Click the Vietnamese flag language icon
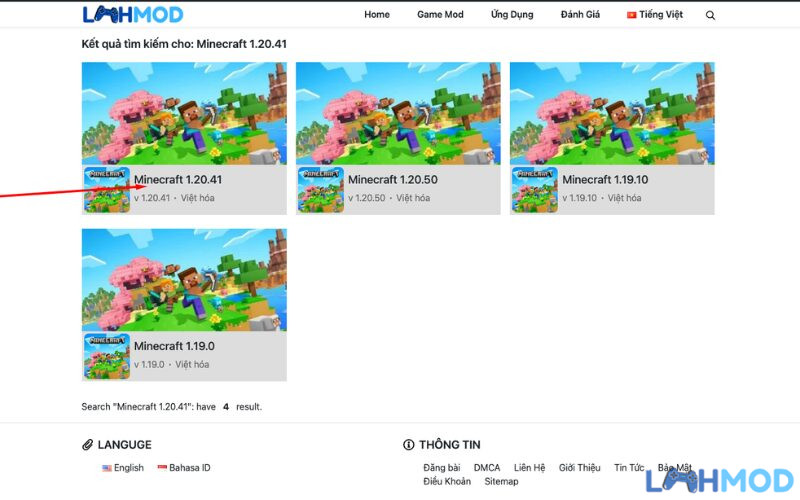This screenshot has width=800, height=500. pos(632,15)
